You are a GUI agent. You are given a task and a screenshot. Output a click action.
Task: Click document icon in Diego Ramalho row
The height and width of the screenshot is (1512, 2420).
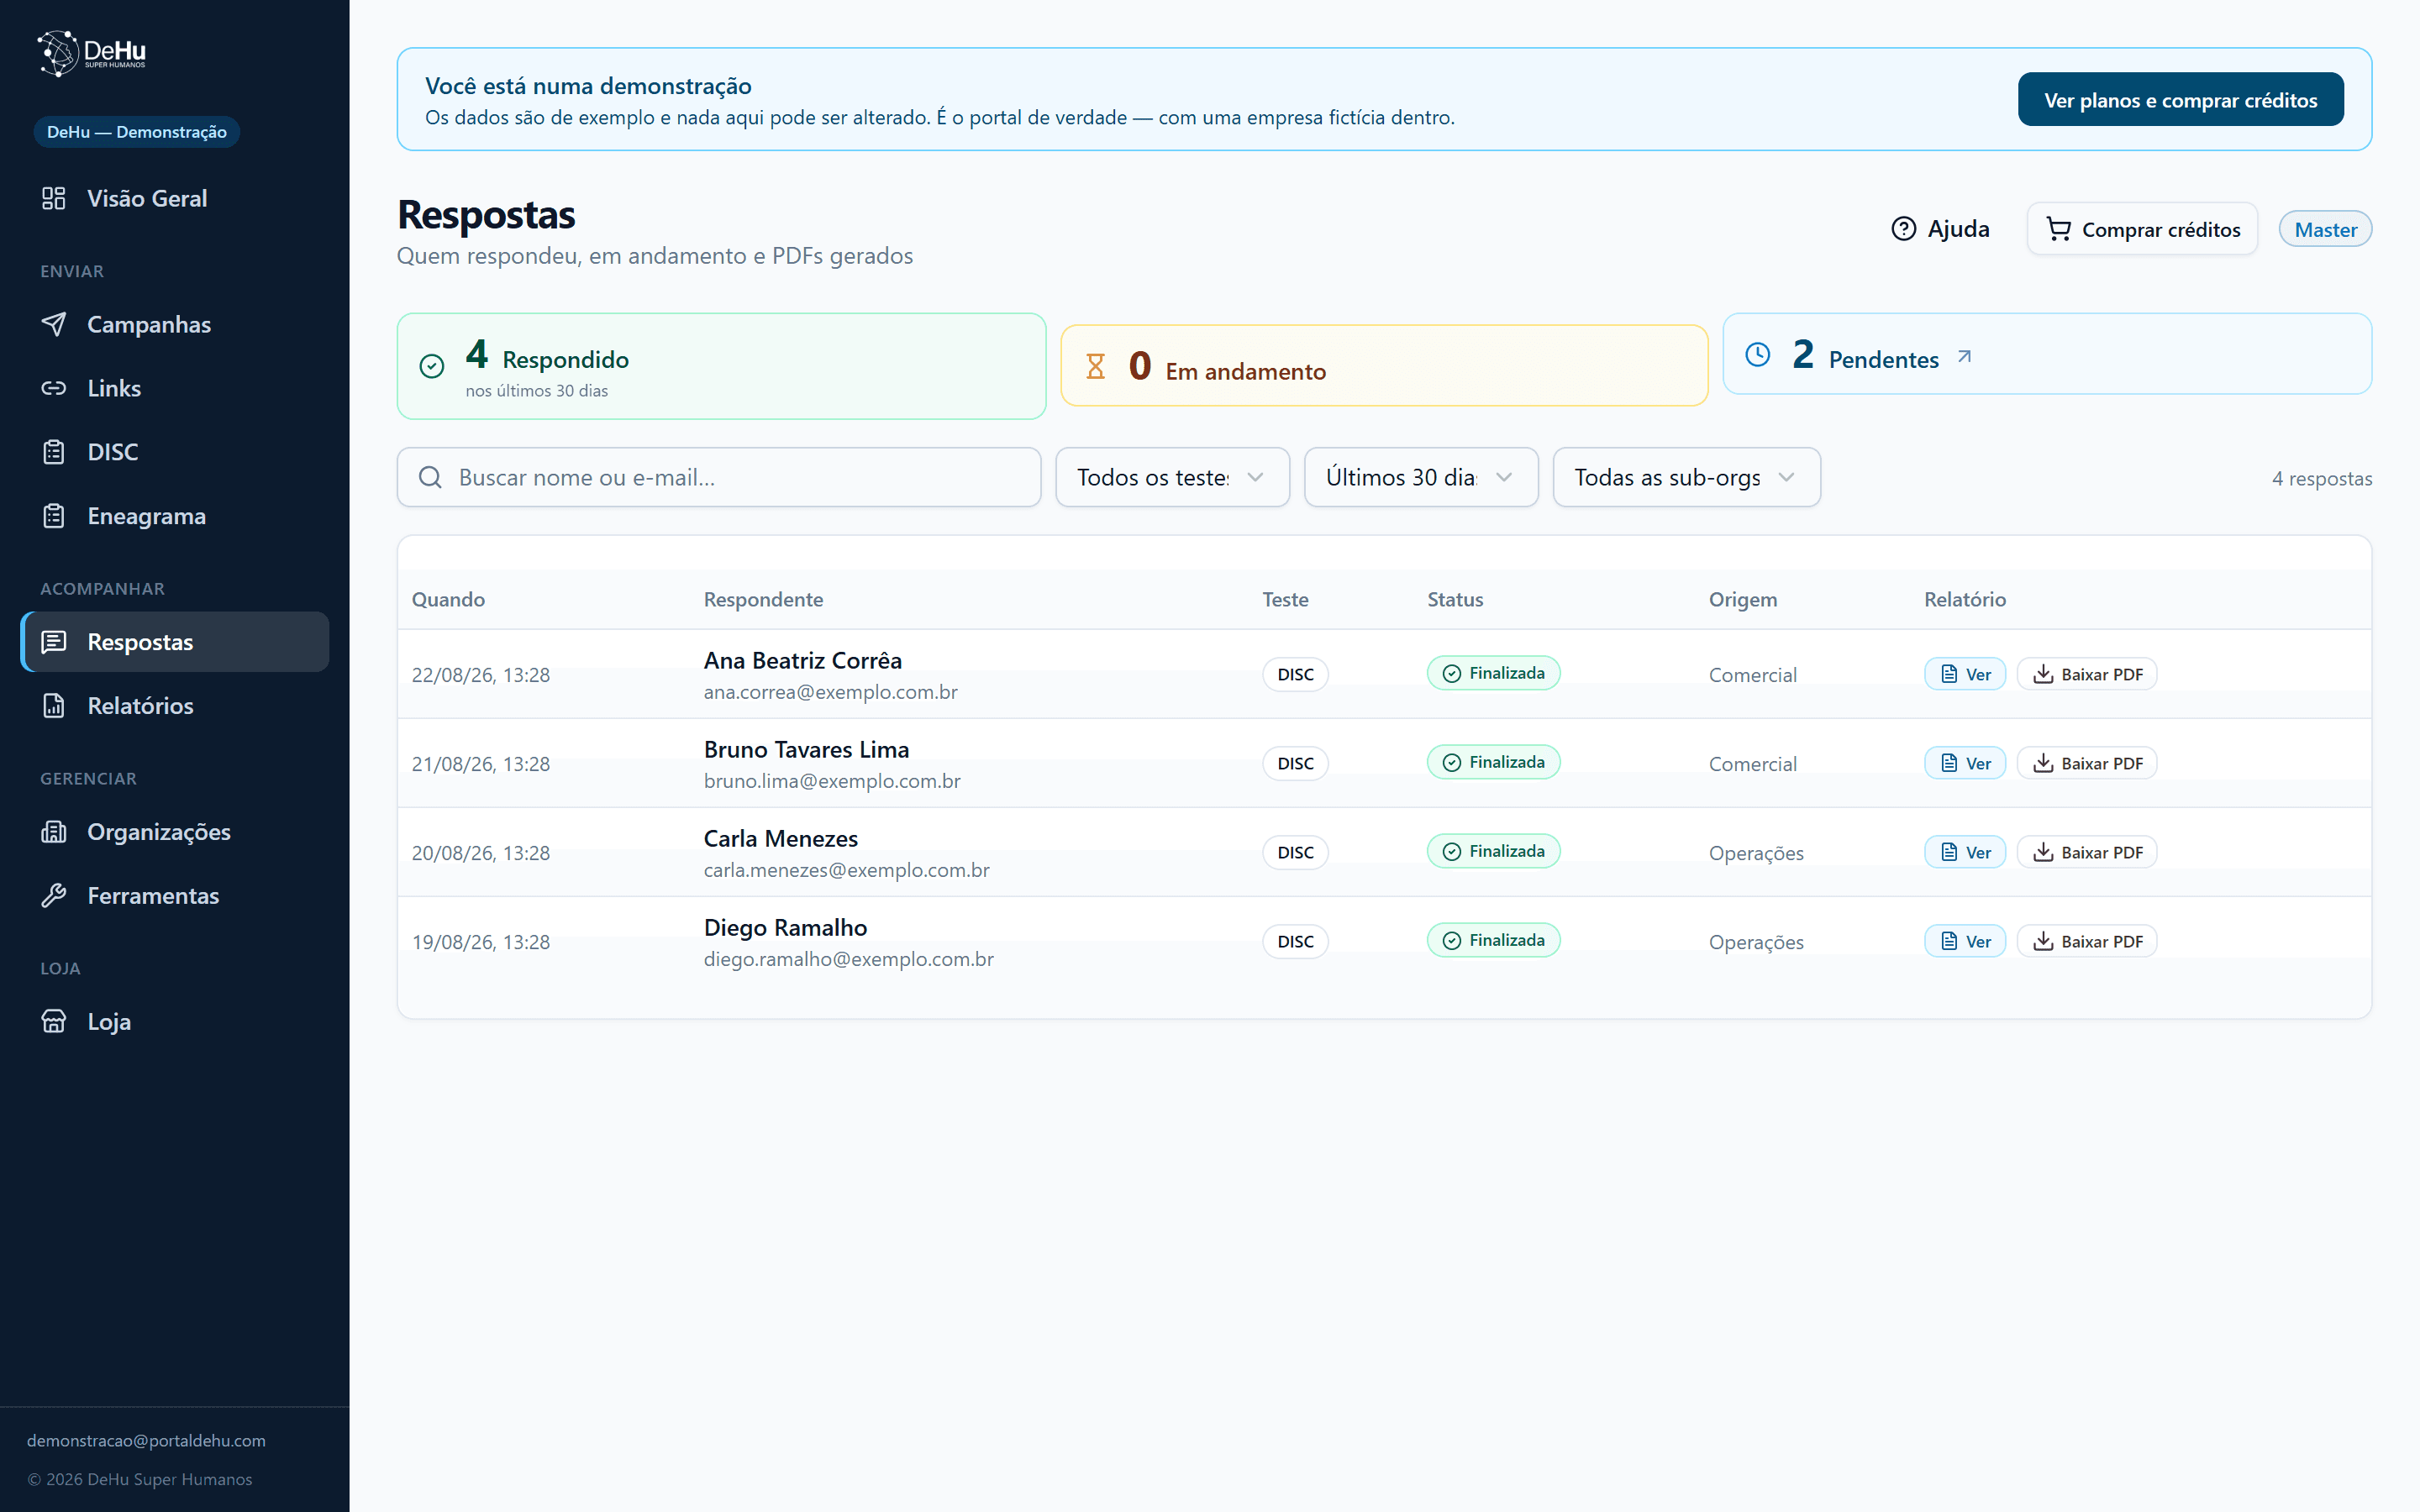click(x=1949, y=941)
